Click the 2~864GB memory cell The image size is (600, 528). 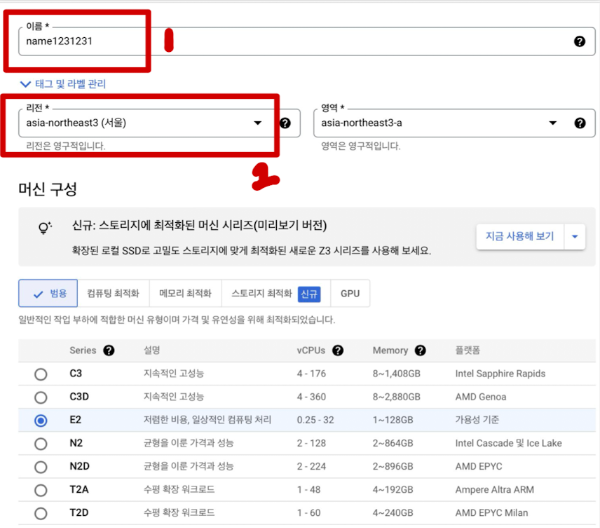tap(393, 443)
